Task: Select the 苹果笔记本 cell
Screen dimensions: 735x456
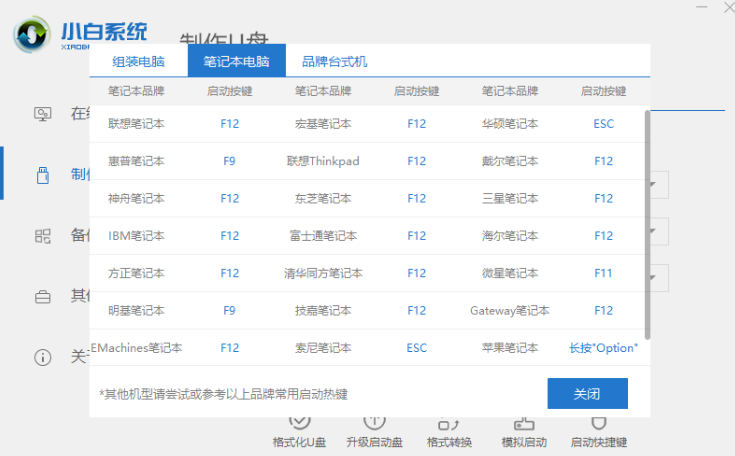Action: (510, 348)
